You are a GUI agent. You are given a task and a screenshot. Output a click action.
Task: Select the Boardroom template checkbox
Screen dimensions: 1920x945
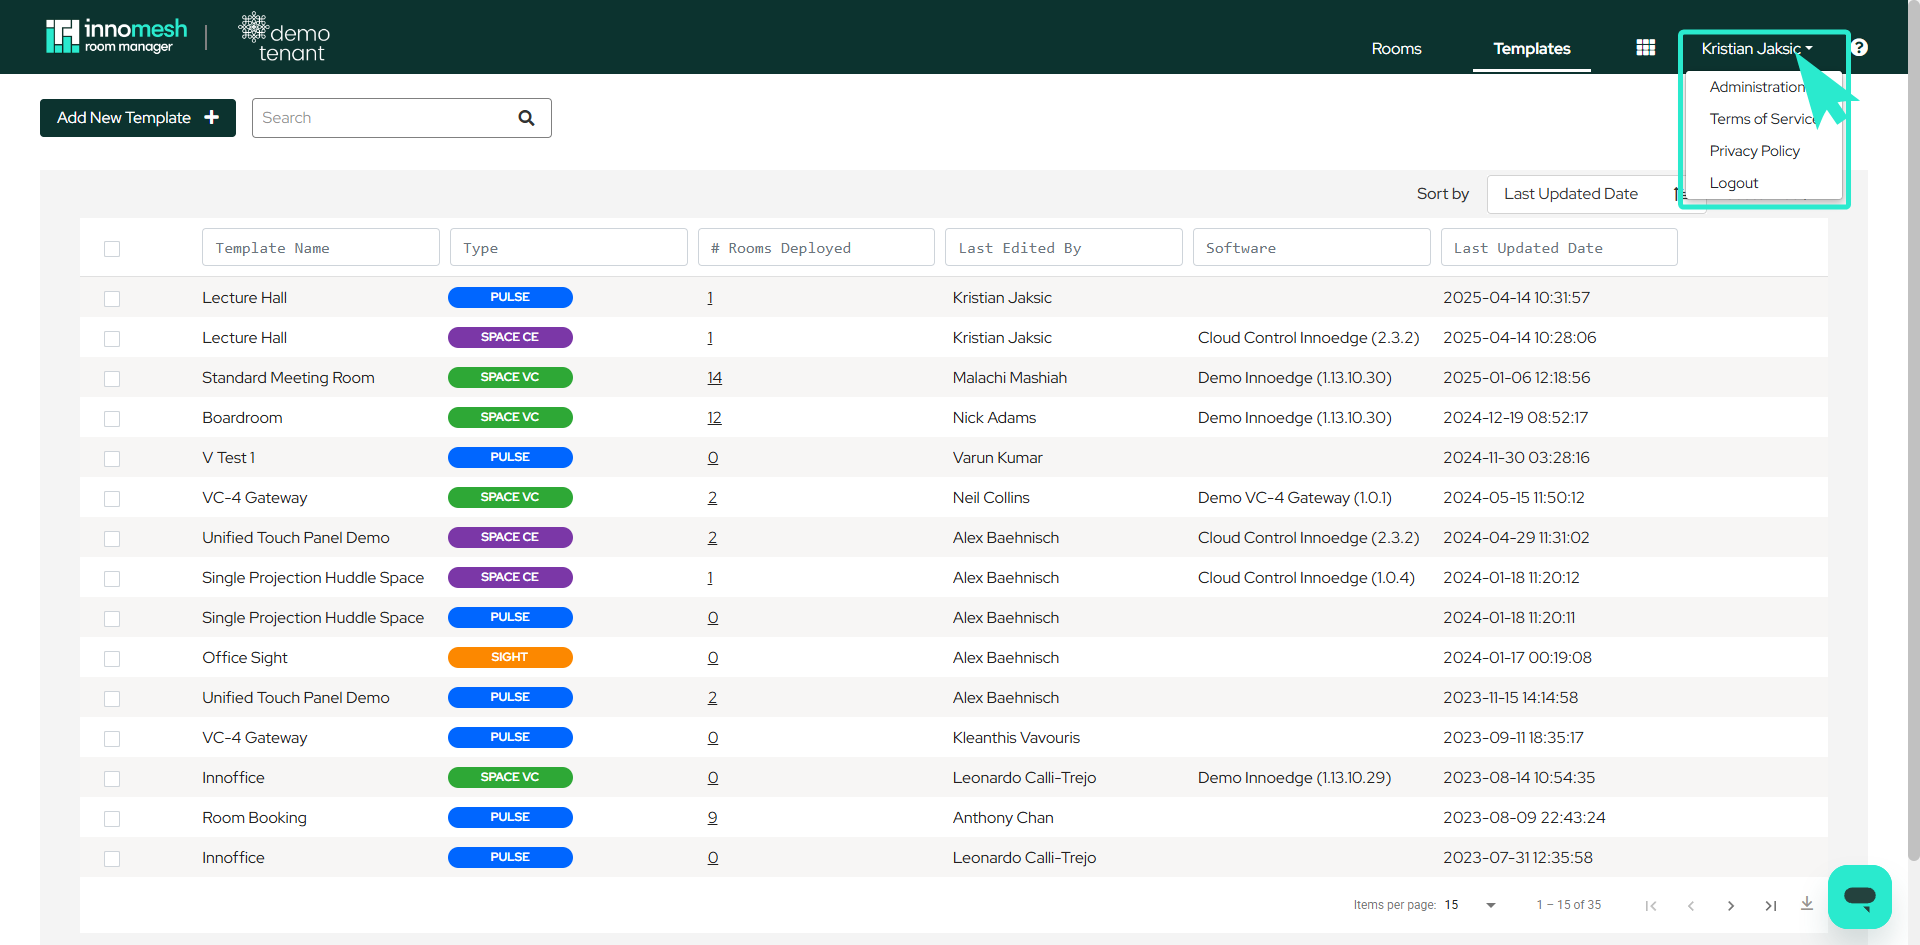112,419
